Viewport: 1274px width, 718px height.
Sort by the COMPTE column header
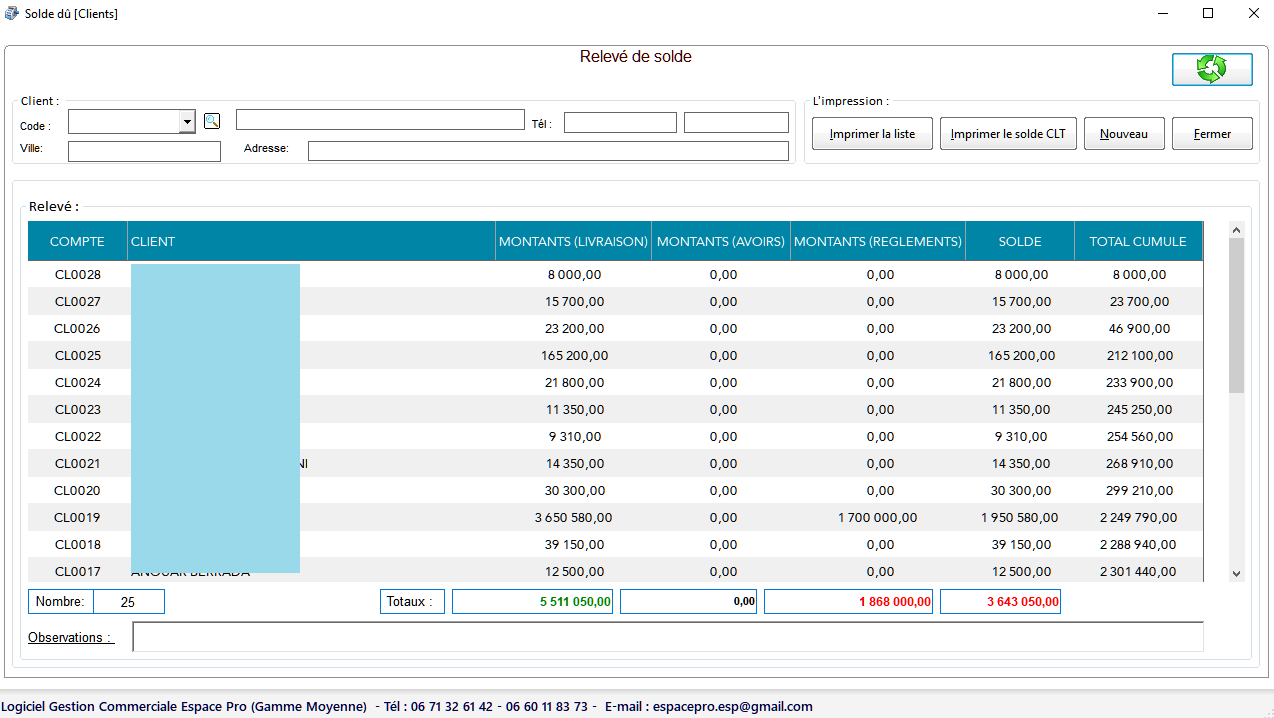[x=77, y=241]
